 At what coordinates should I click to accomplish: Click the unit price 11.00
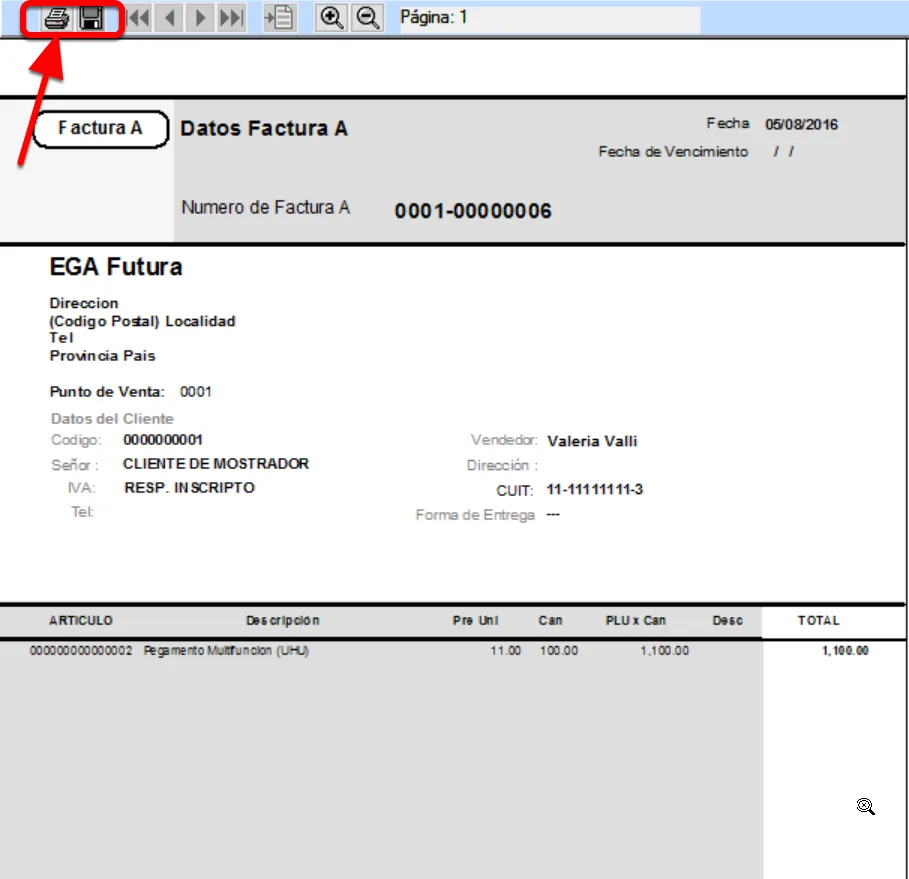tap(506, 651)
